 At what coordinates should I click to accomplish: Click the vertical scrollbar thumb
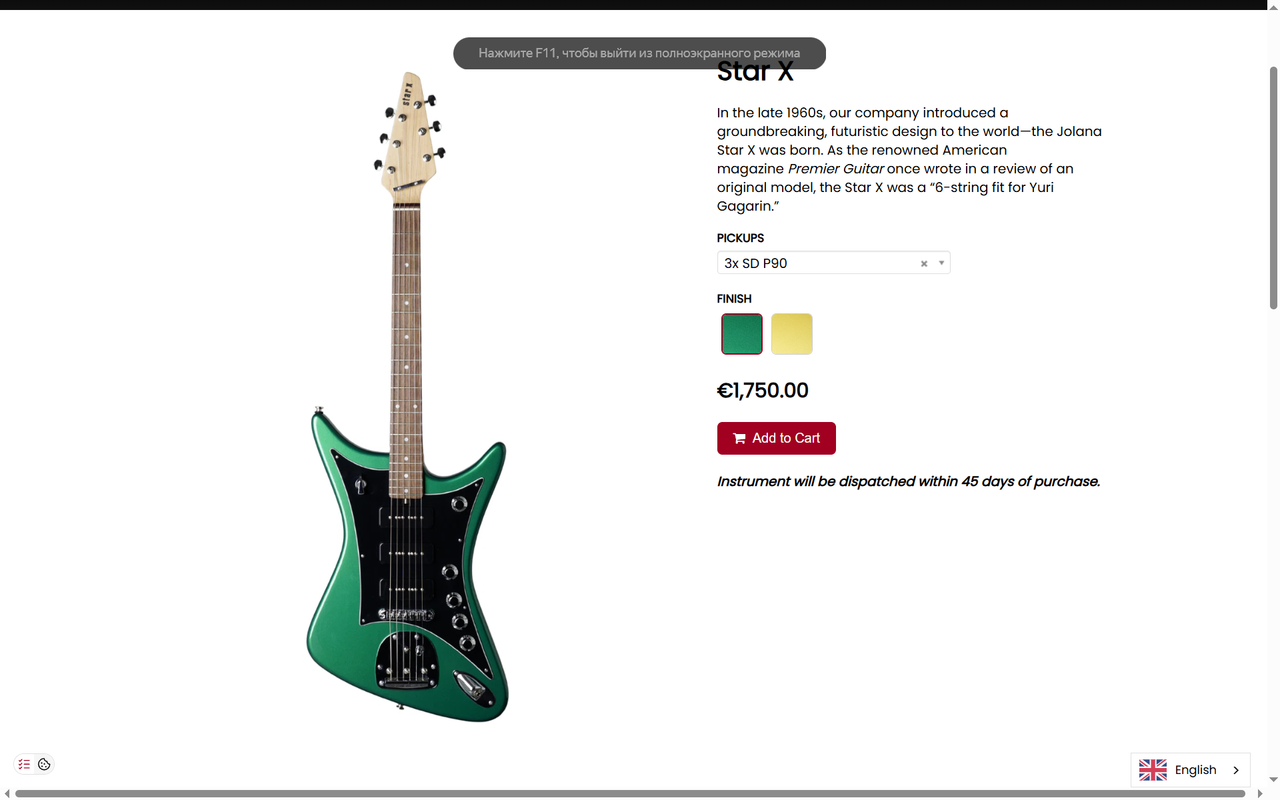tap(1273, 188)
